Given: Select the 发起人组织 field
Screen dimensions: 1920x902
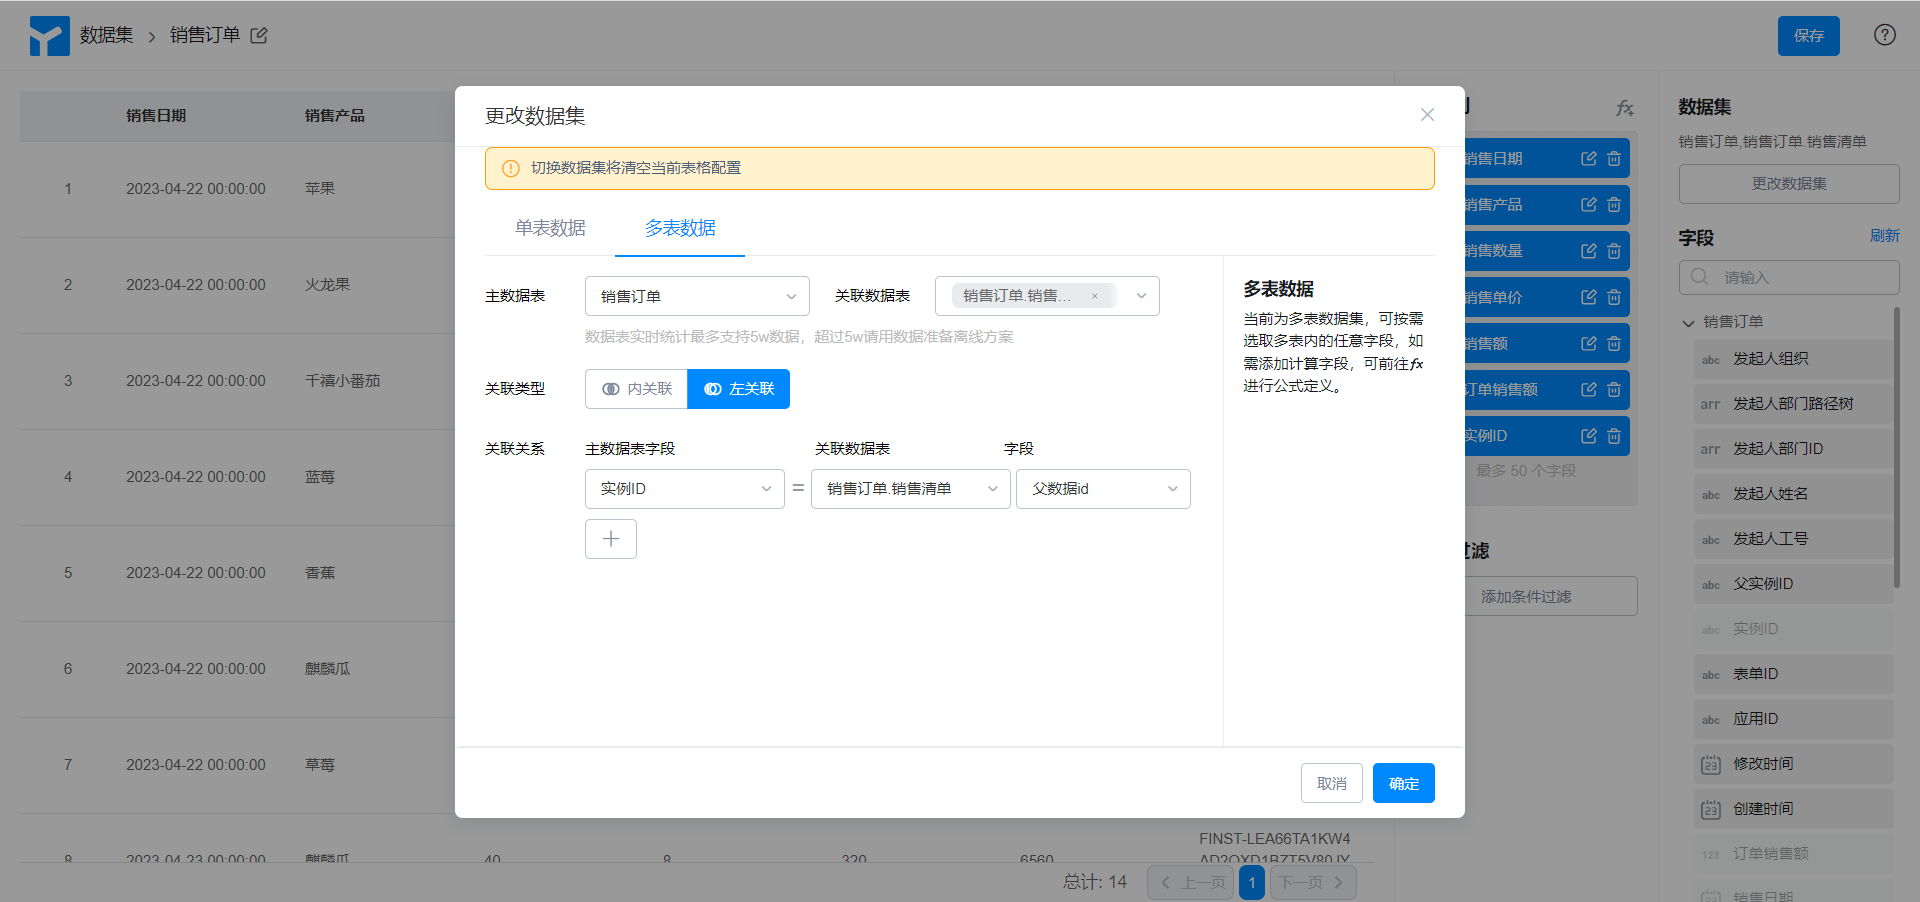Looking at the screenshot, I should [1794, 359].
